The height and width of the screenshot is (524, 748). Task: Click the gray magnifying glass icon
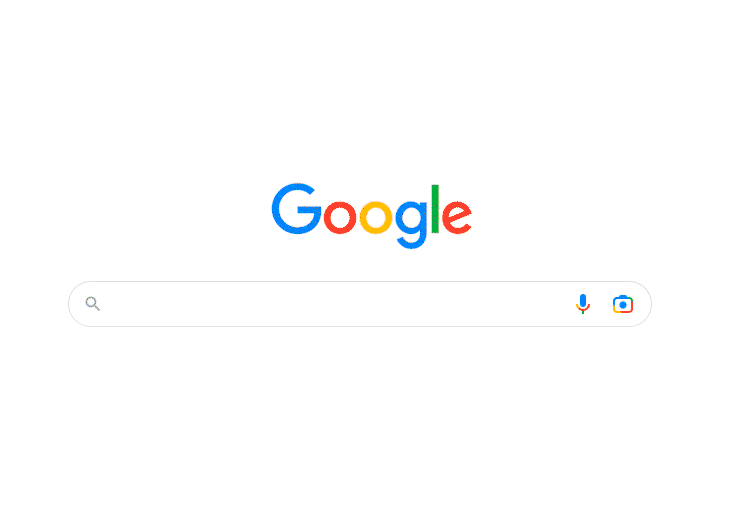click(93, 304)
